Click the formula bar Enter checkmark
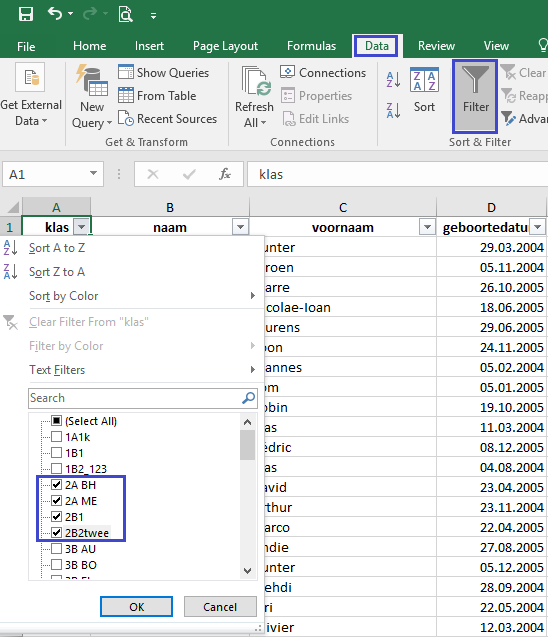The image size is (548, 637). pyautogui.click(x=189, y=174)
